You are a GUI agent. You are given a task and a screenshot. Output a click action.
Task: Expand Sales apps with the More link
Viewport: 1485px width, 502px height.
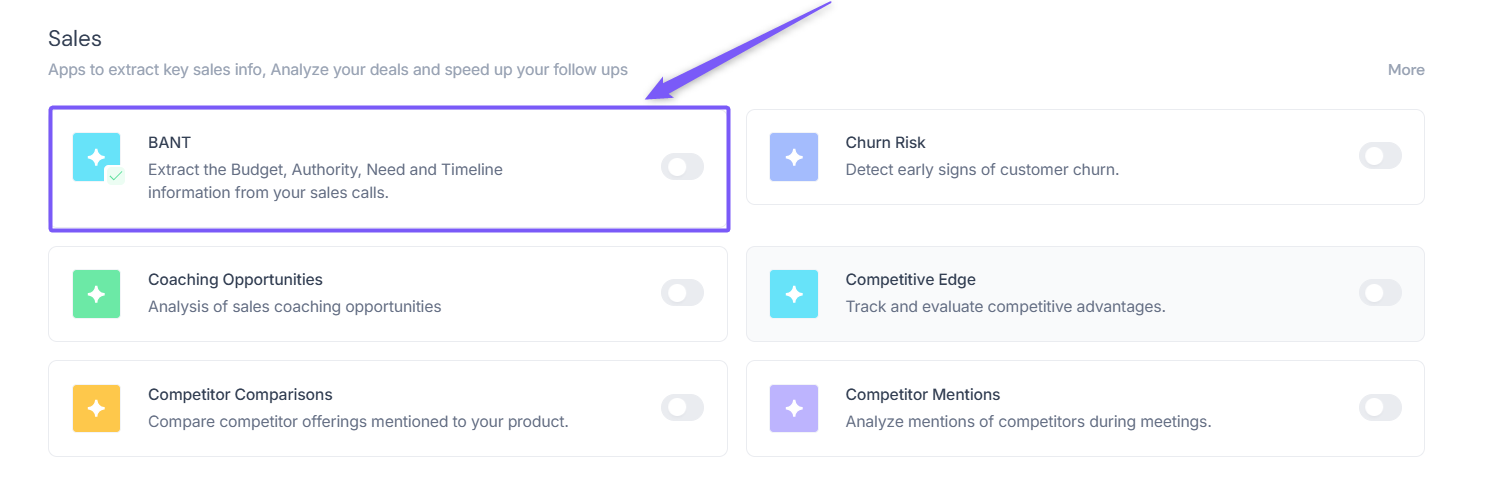point(1405,70)
